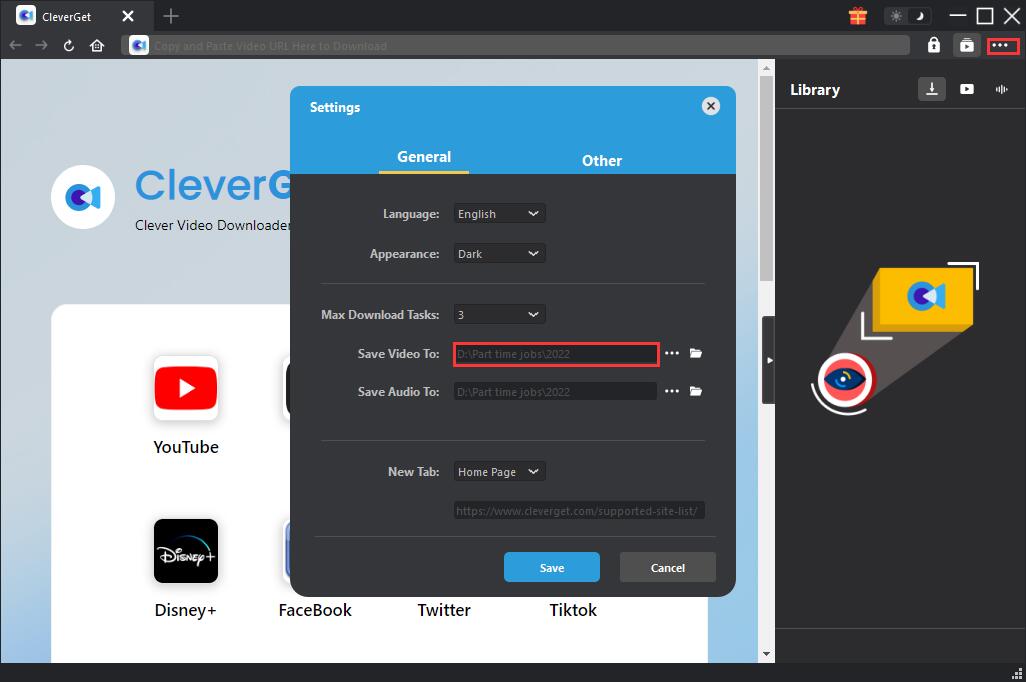This screenshot has height=682, width=1026.
Task: Click the Save Video To path field
Action: coord(555,353)
